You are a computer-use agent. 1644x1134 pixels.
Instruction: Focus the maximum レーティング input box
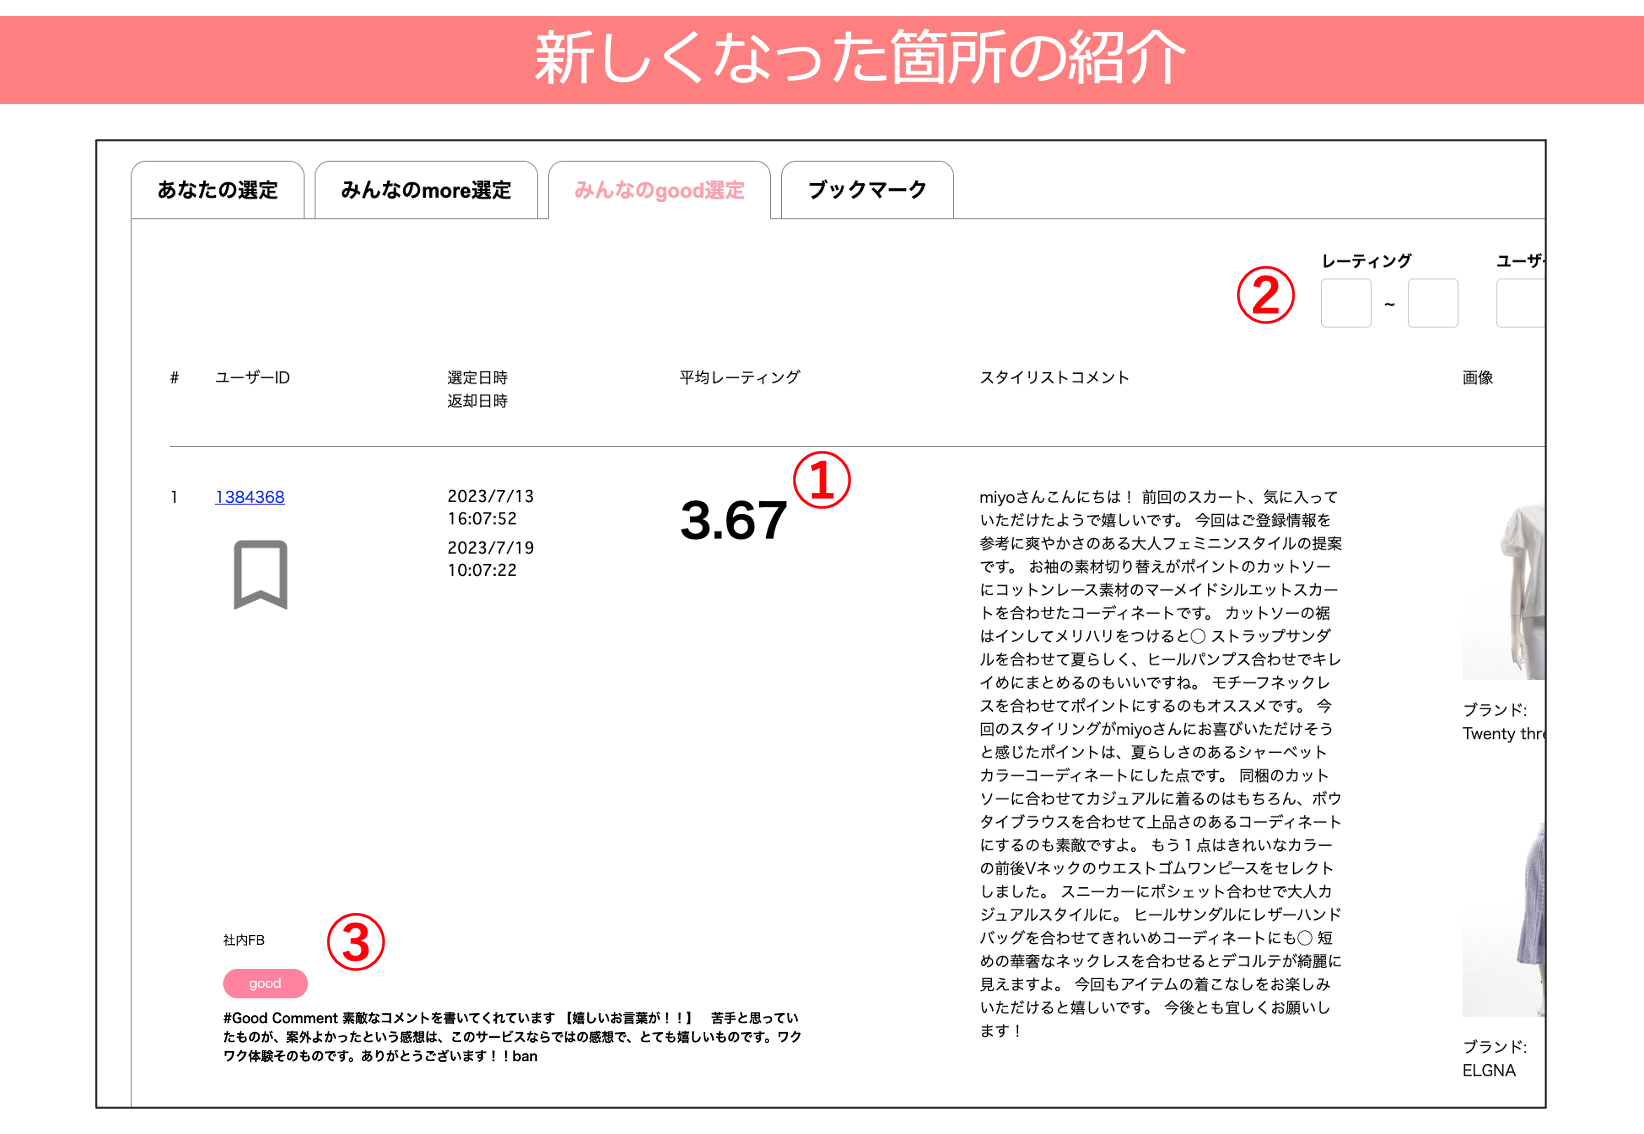(x=1432, y=303)
